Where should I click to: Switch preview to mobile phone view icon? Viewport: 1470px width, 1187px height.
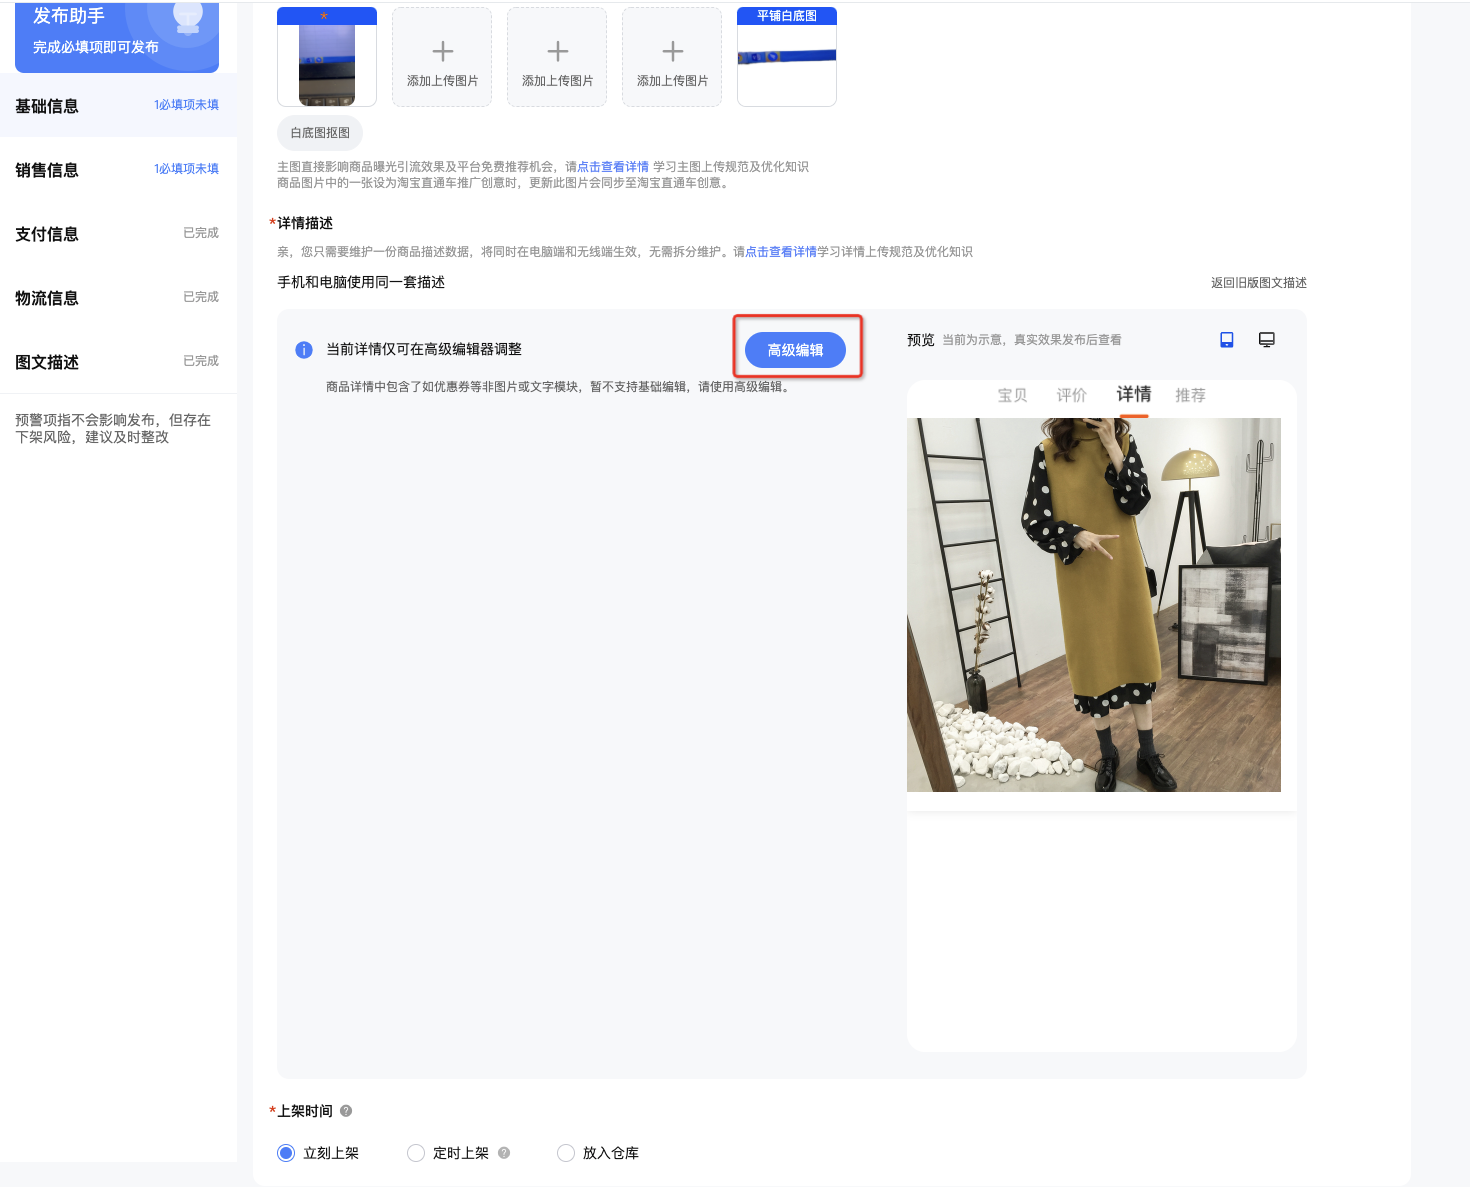1227,340
